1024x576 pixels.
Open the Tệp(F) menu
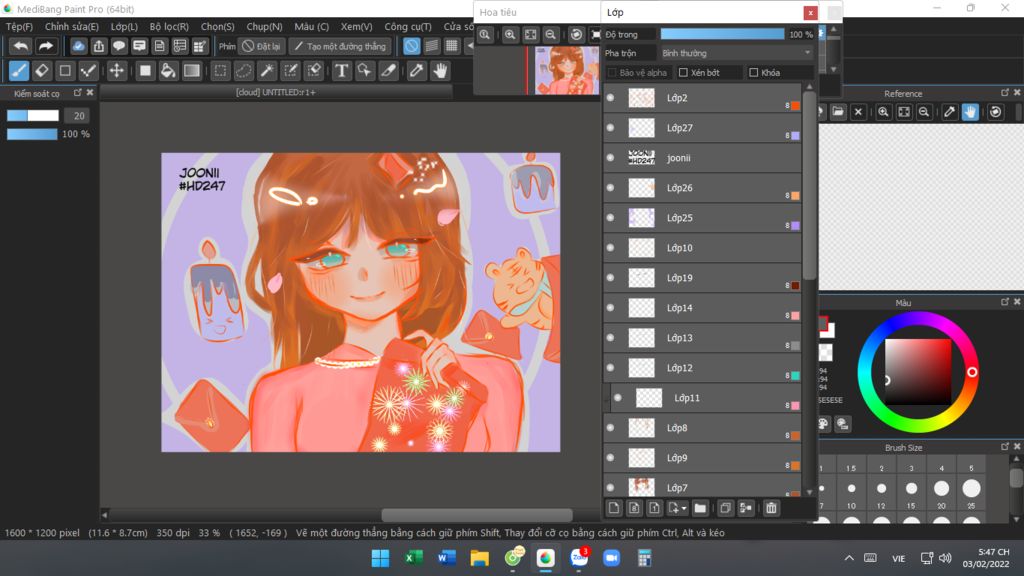tap(20, 27)
